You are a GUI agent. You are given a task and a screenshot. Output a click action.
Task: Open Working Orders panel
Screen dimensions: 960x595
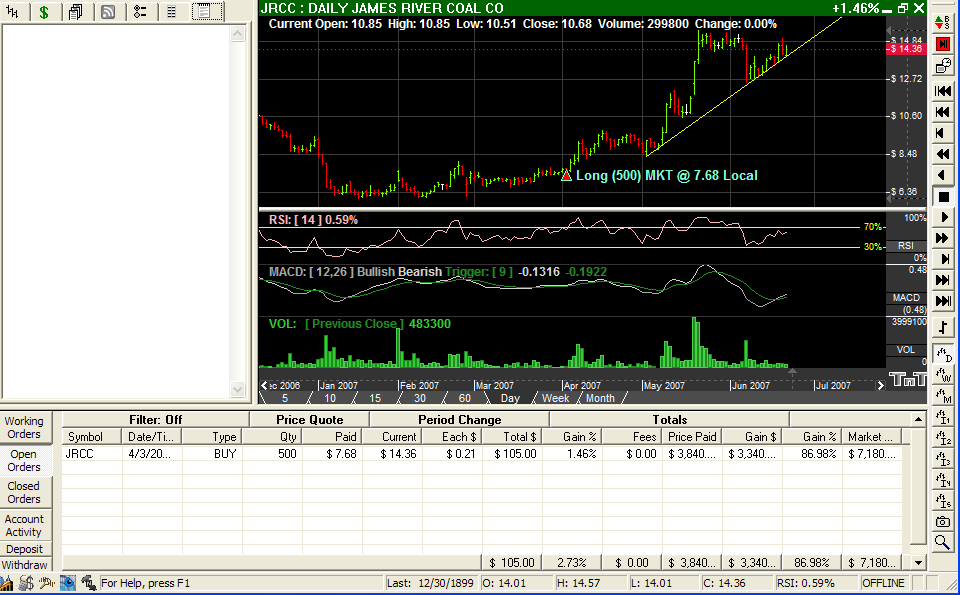coord(24,428)
